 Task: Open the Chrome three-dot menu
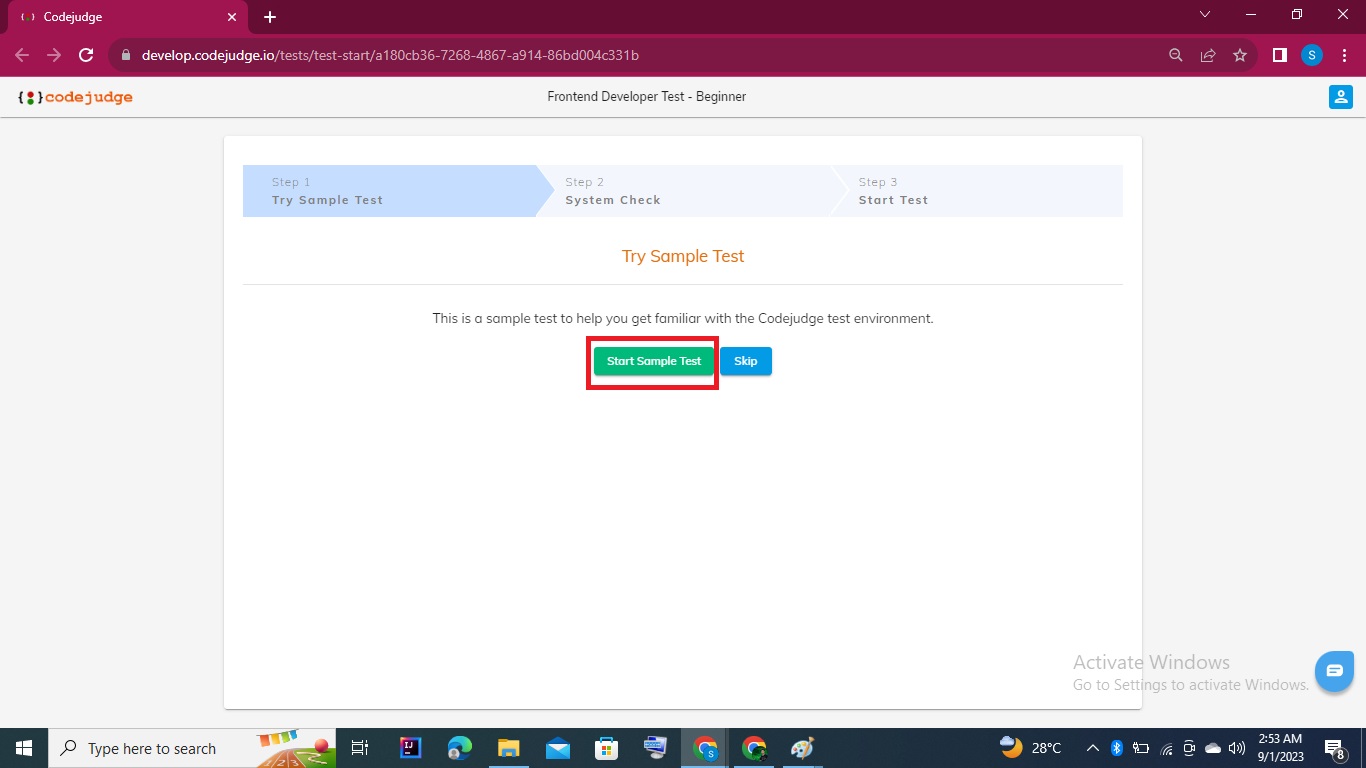point(1344,55)
